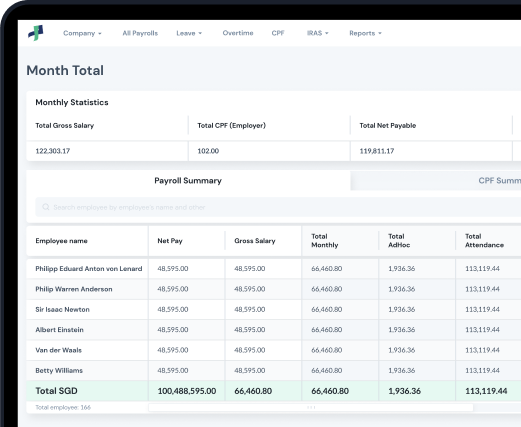Viewport: 521px width, 427px height.
Task: Select employee Sir Isaac Newton
Action: pos(62,309)
